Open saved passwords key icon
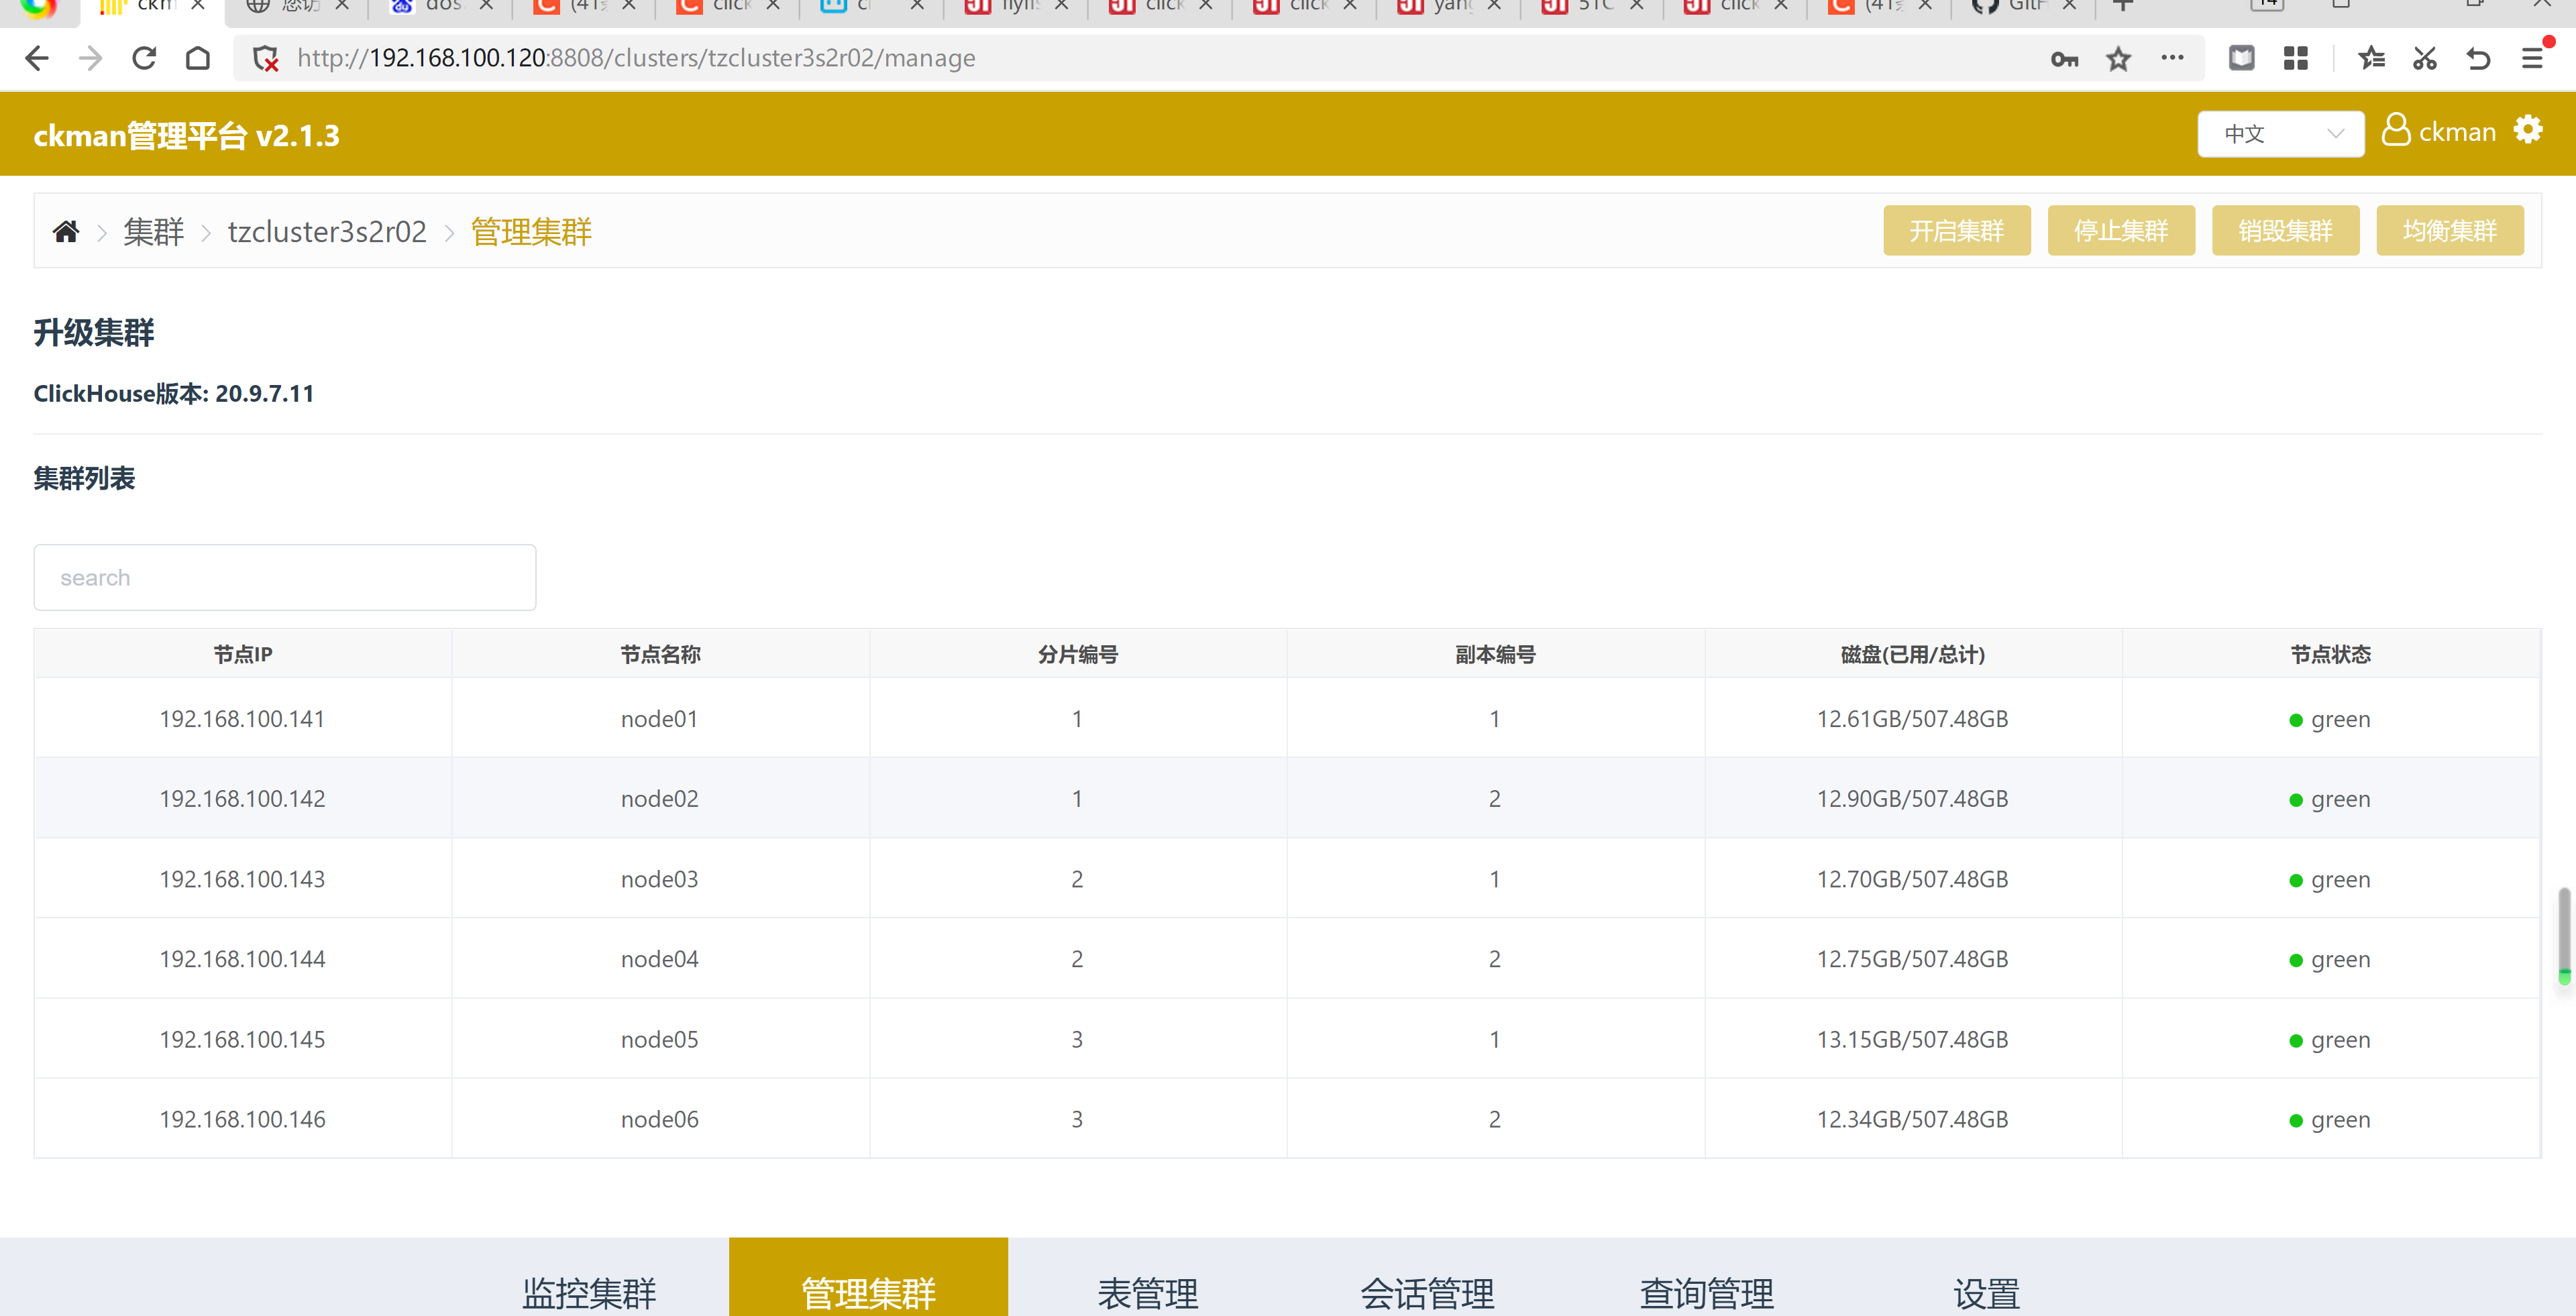The height and width of the screenshot is (1316, 2576). pyautogui.click(x=2064, y=59)
